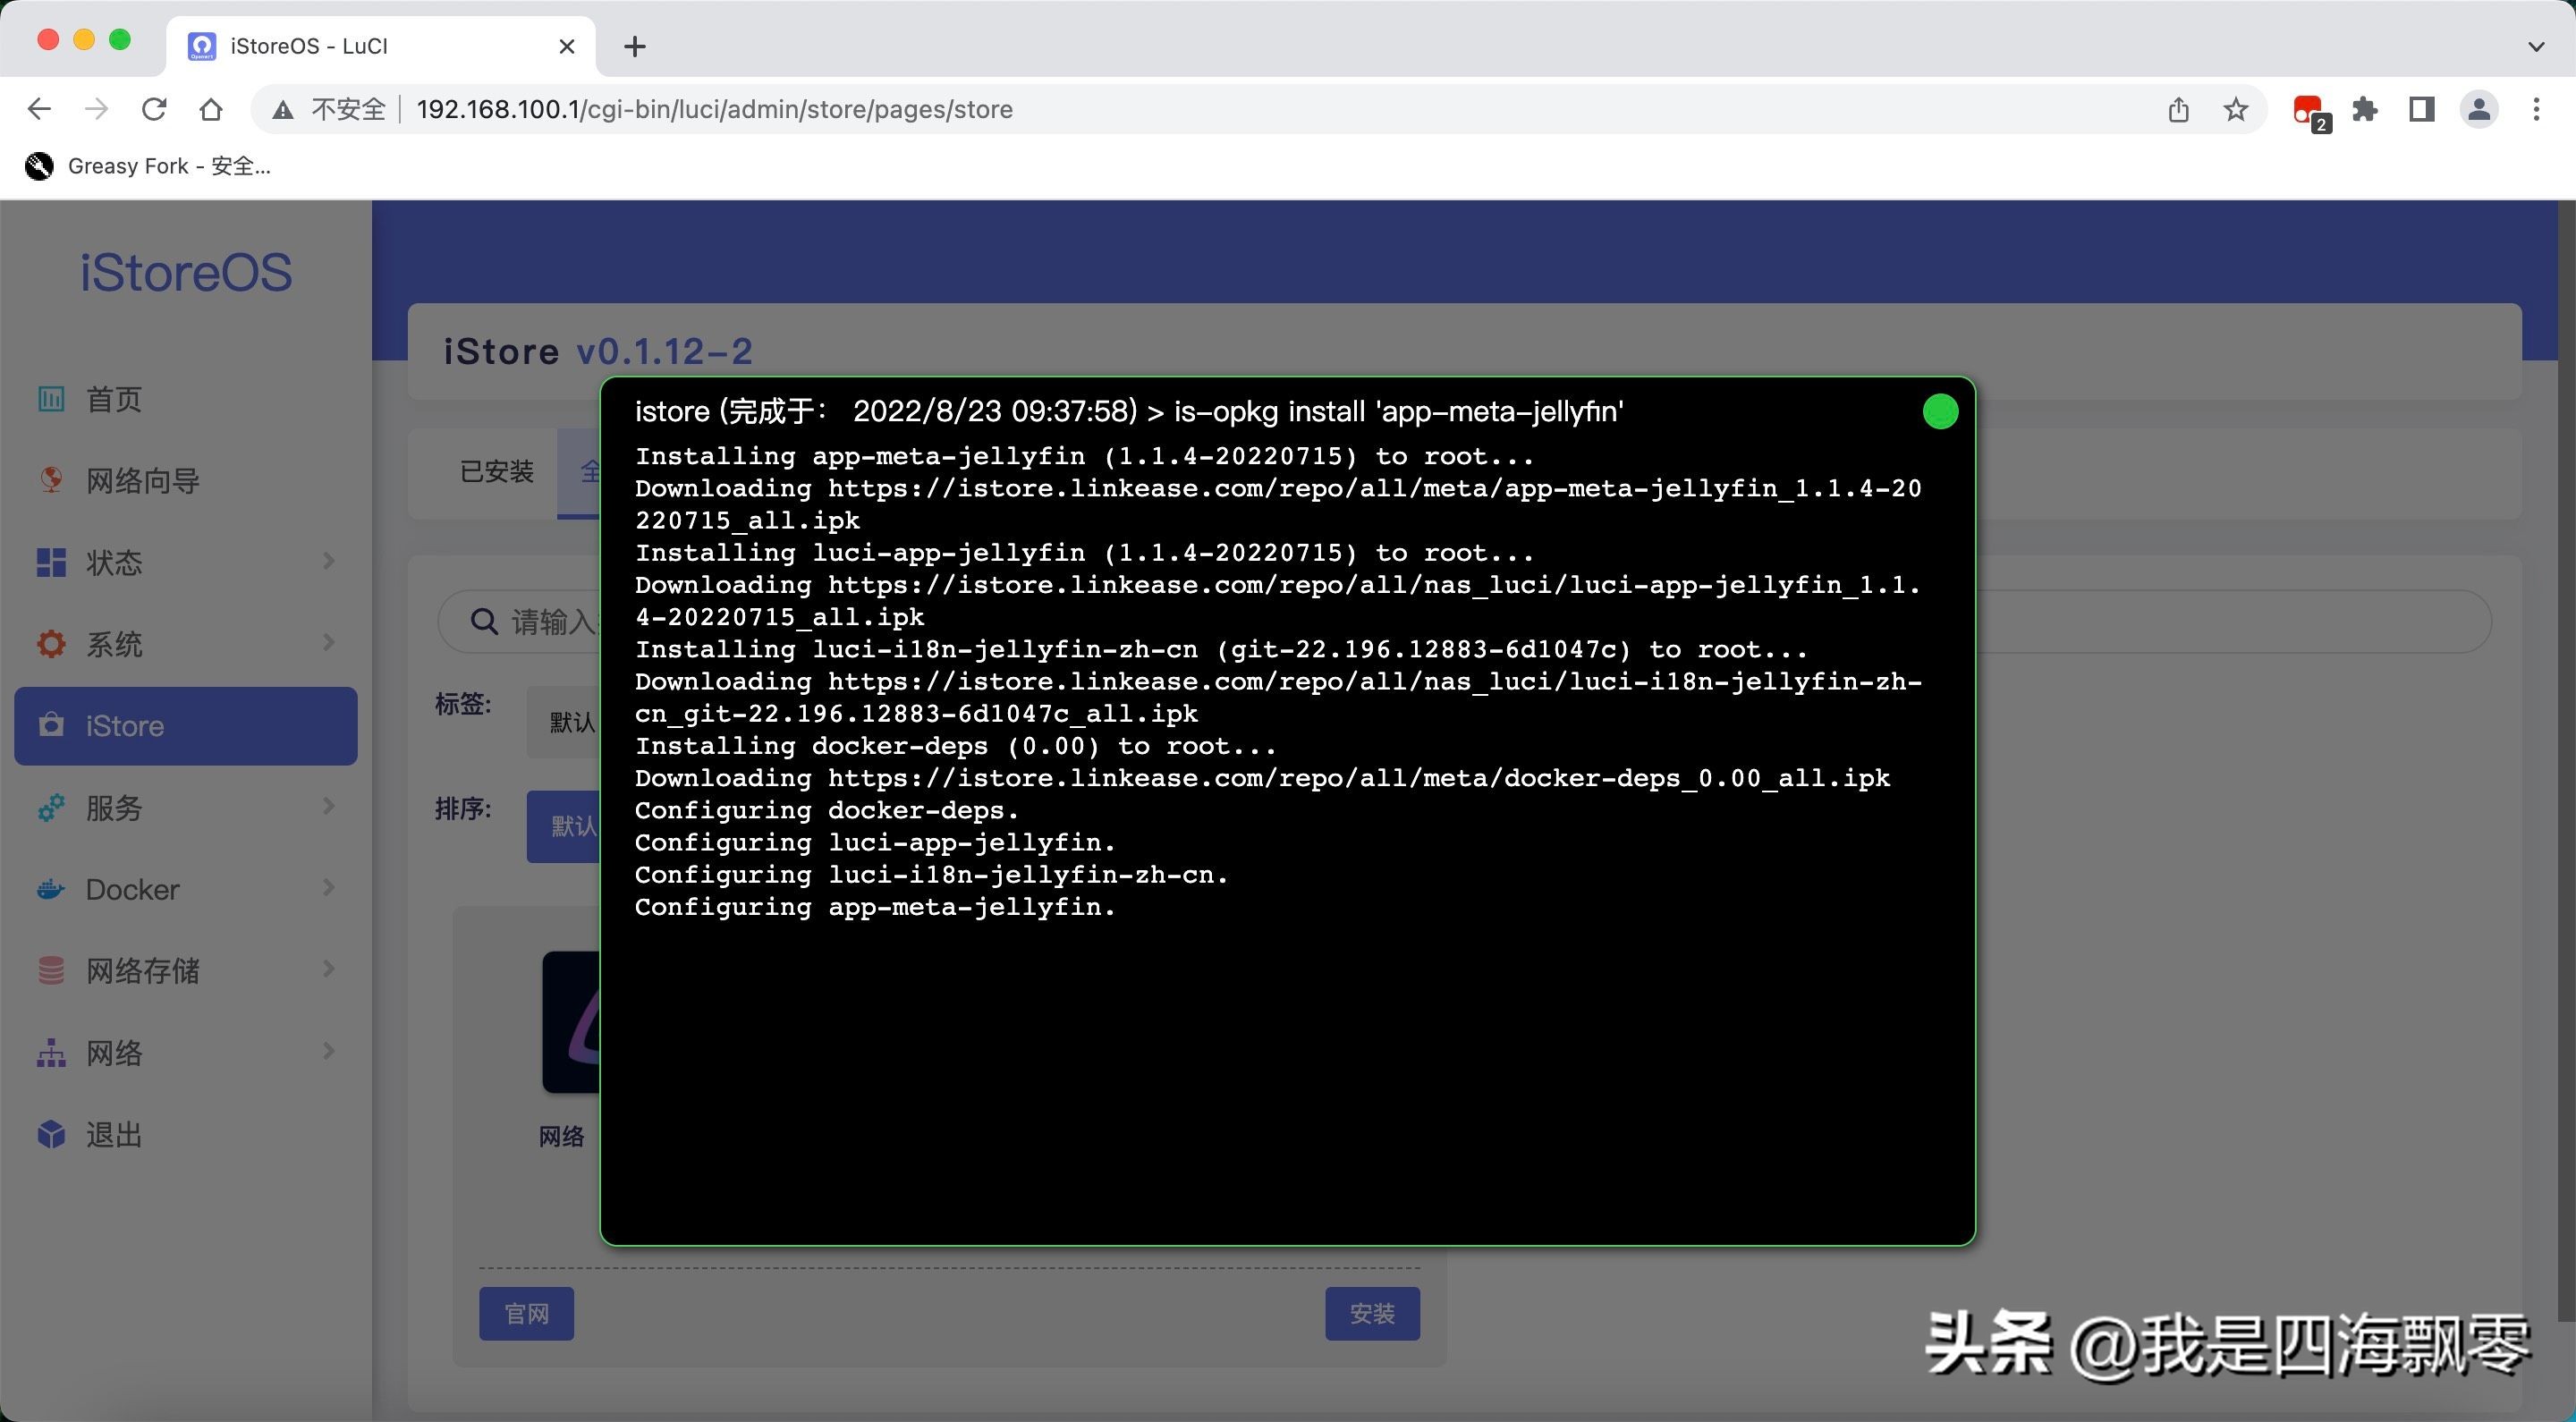
Task: Click the Docker whale icon in sidebar
Action: click(51, 889)
